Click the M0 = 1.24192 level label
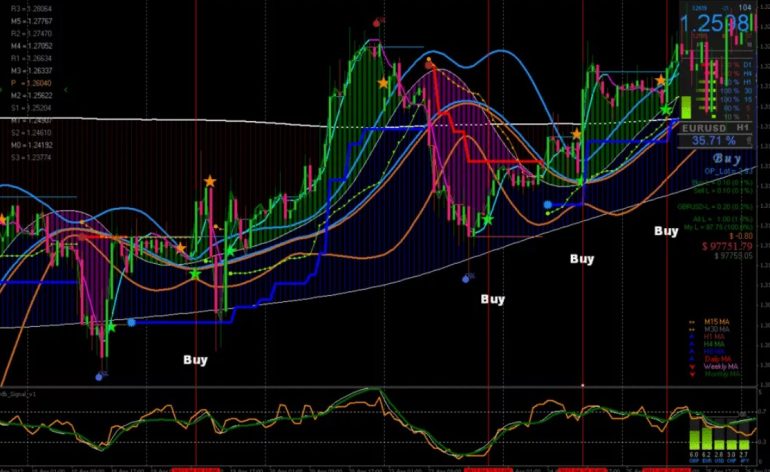 pos(31,145)
